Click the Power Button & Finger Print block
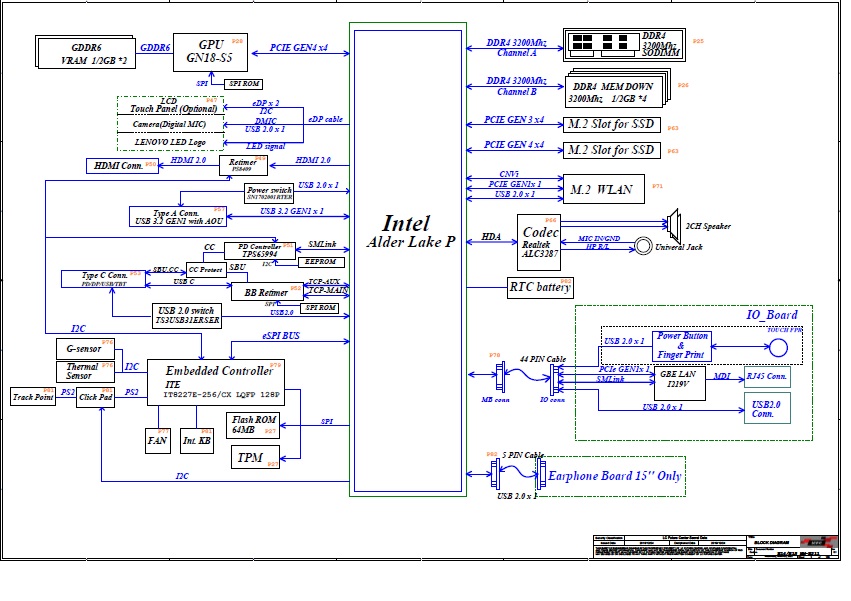851x601 pixels. [682, 346]
